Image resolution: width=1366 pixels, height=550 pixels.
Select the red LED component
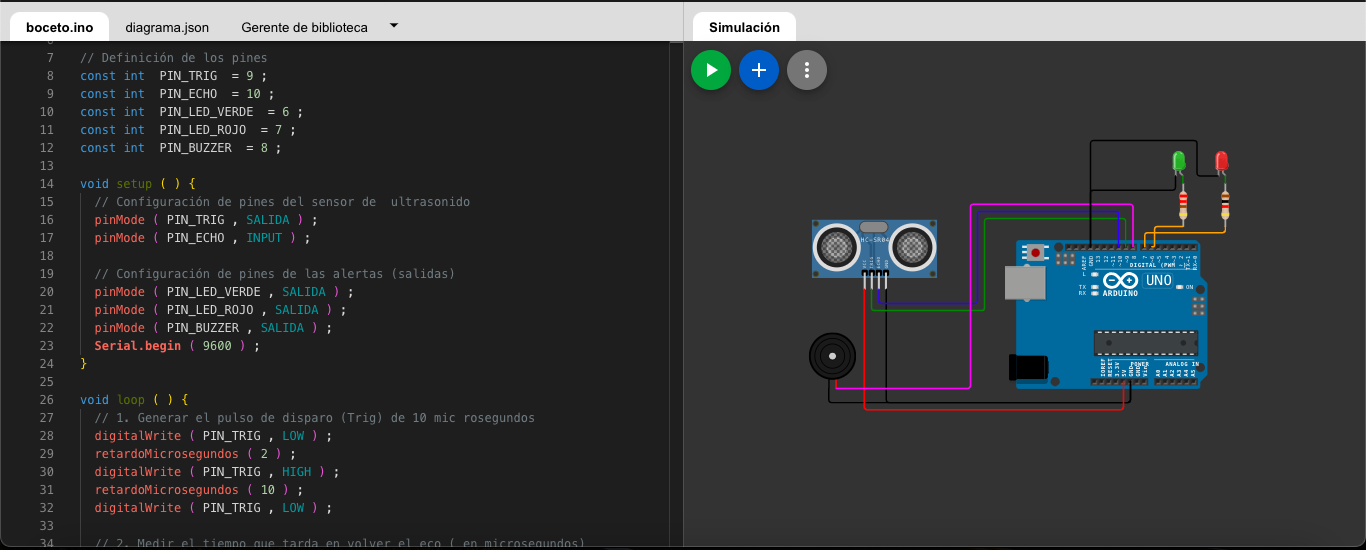click(1221, 163)
